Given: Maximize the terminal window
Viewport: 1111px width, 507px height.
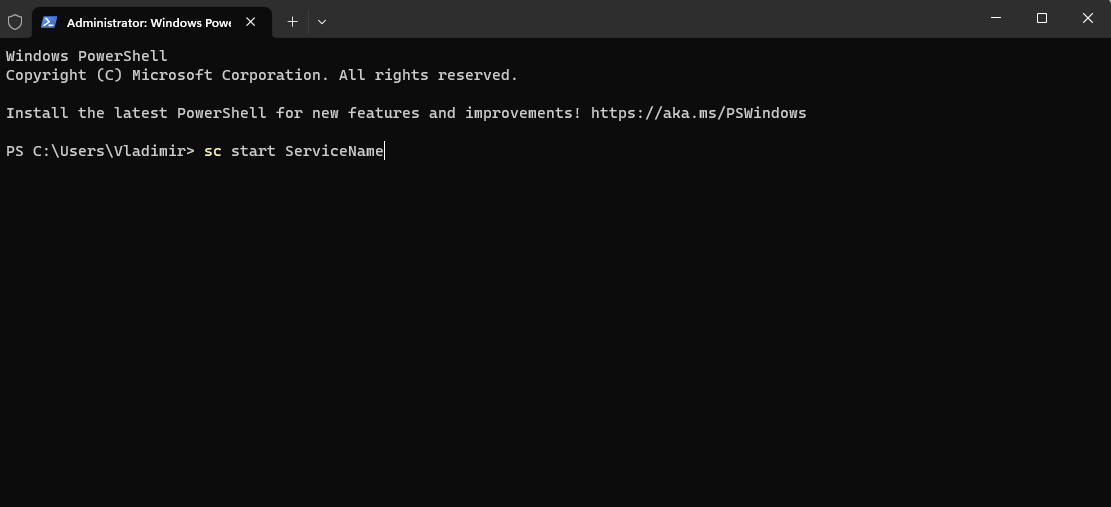Looking at the screenshot, I should [1042, 18].
